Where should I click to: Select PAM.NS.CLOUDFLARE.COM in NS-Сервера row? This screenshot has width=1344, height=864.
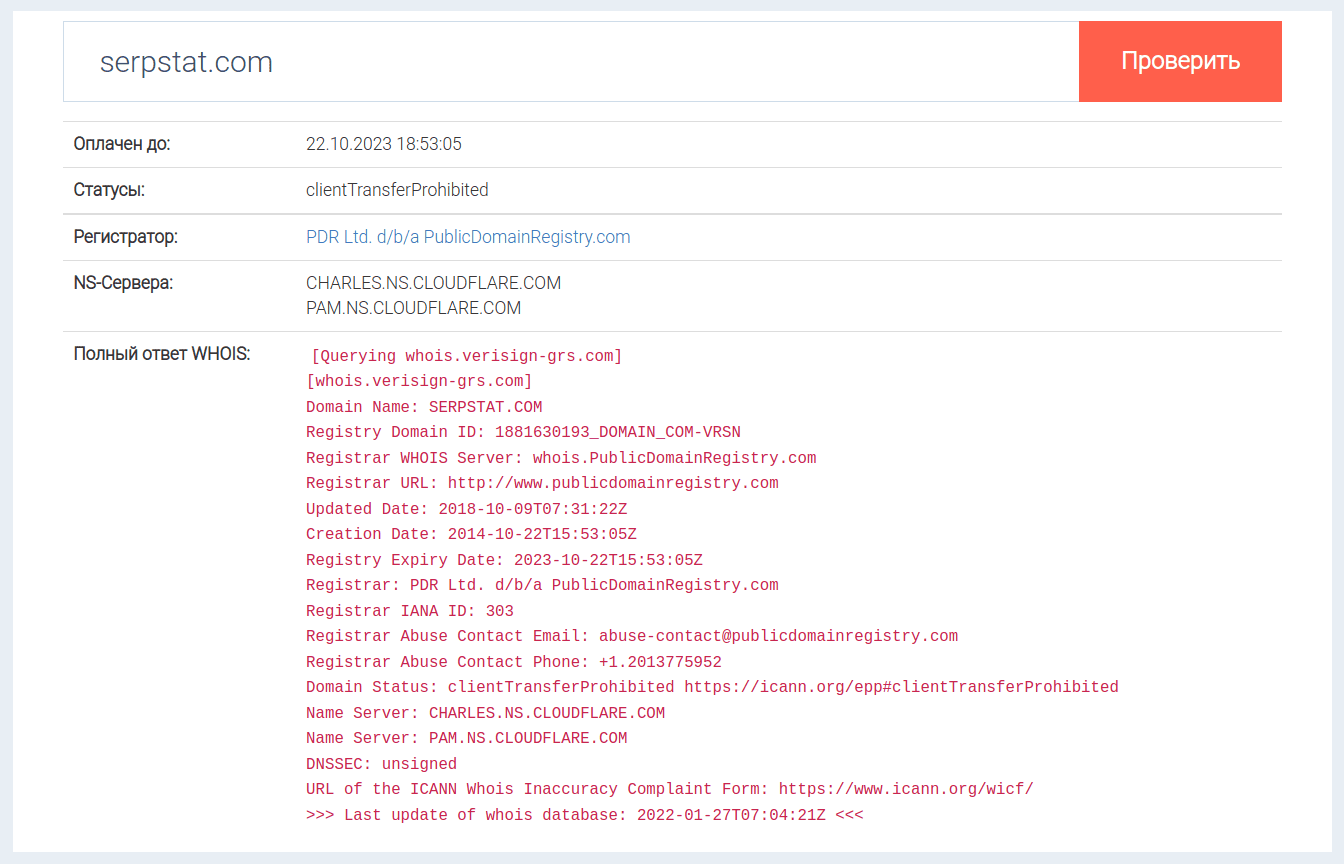point(413,308)
